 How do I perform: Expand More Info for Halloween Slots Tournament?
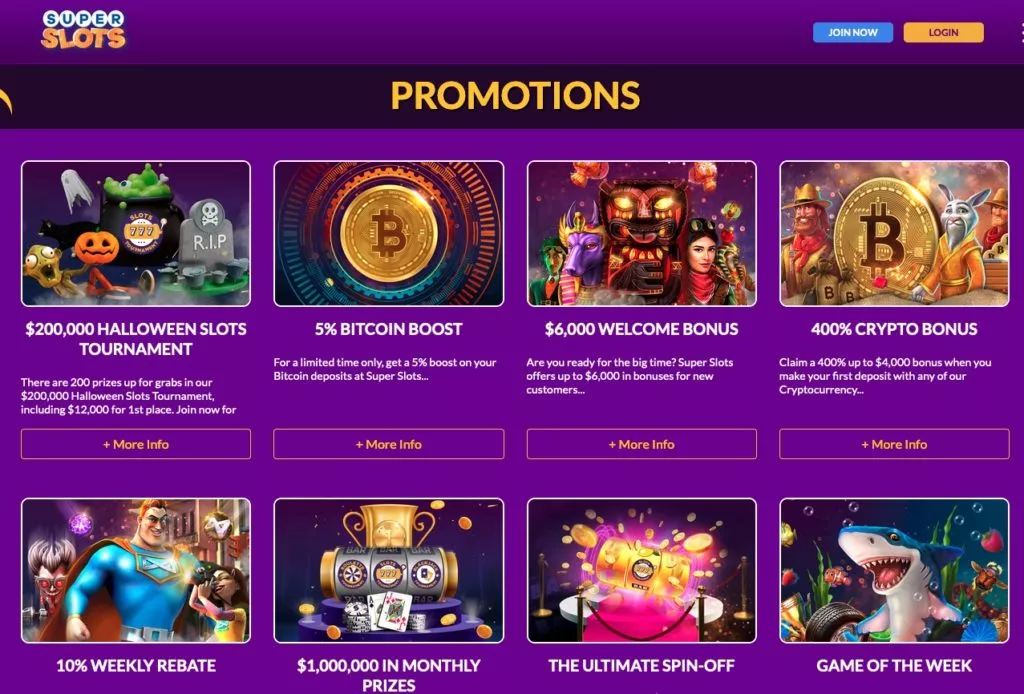(136, 444)
